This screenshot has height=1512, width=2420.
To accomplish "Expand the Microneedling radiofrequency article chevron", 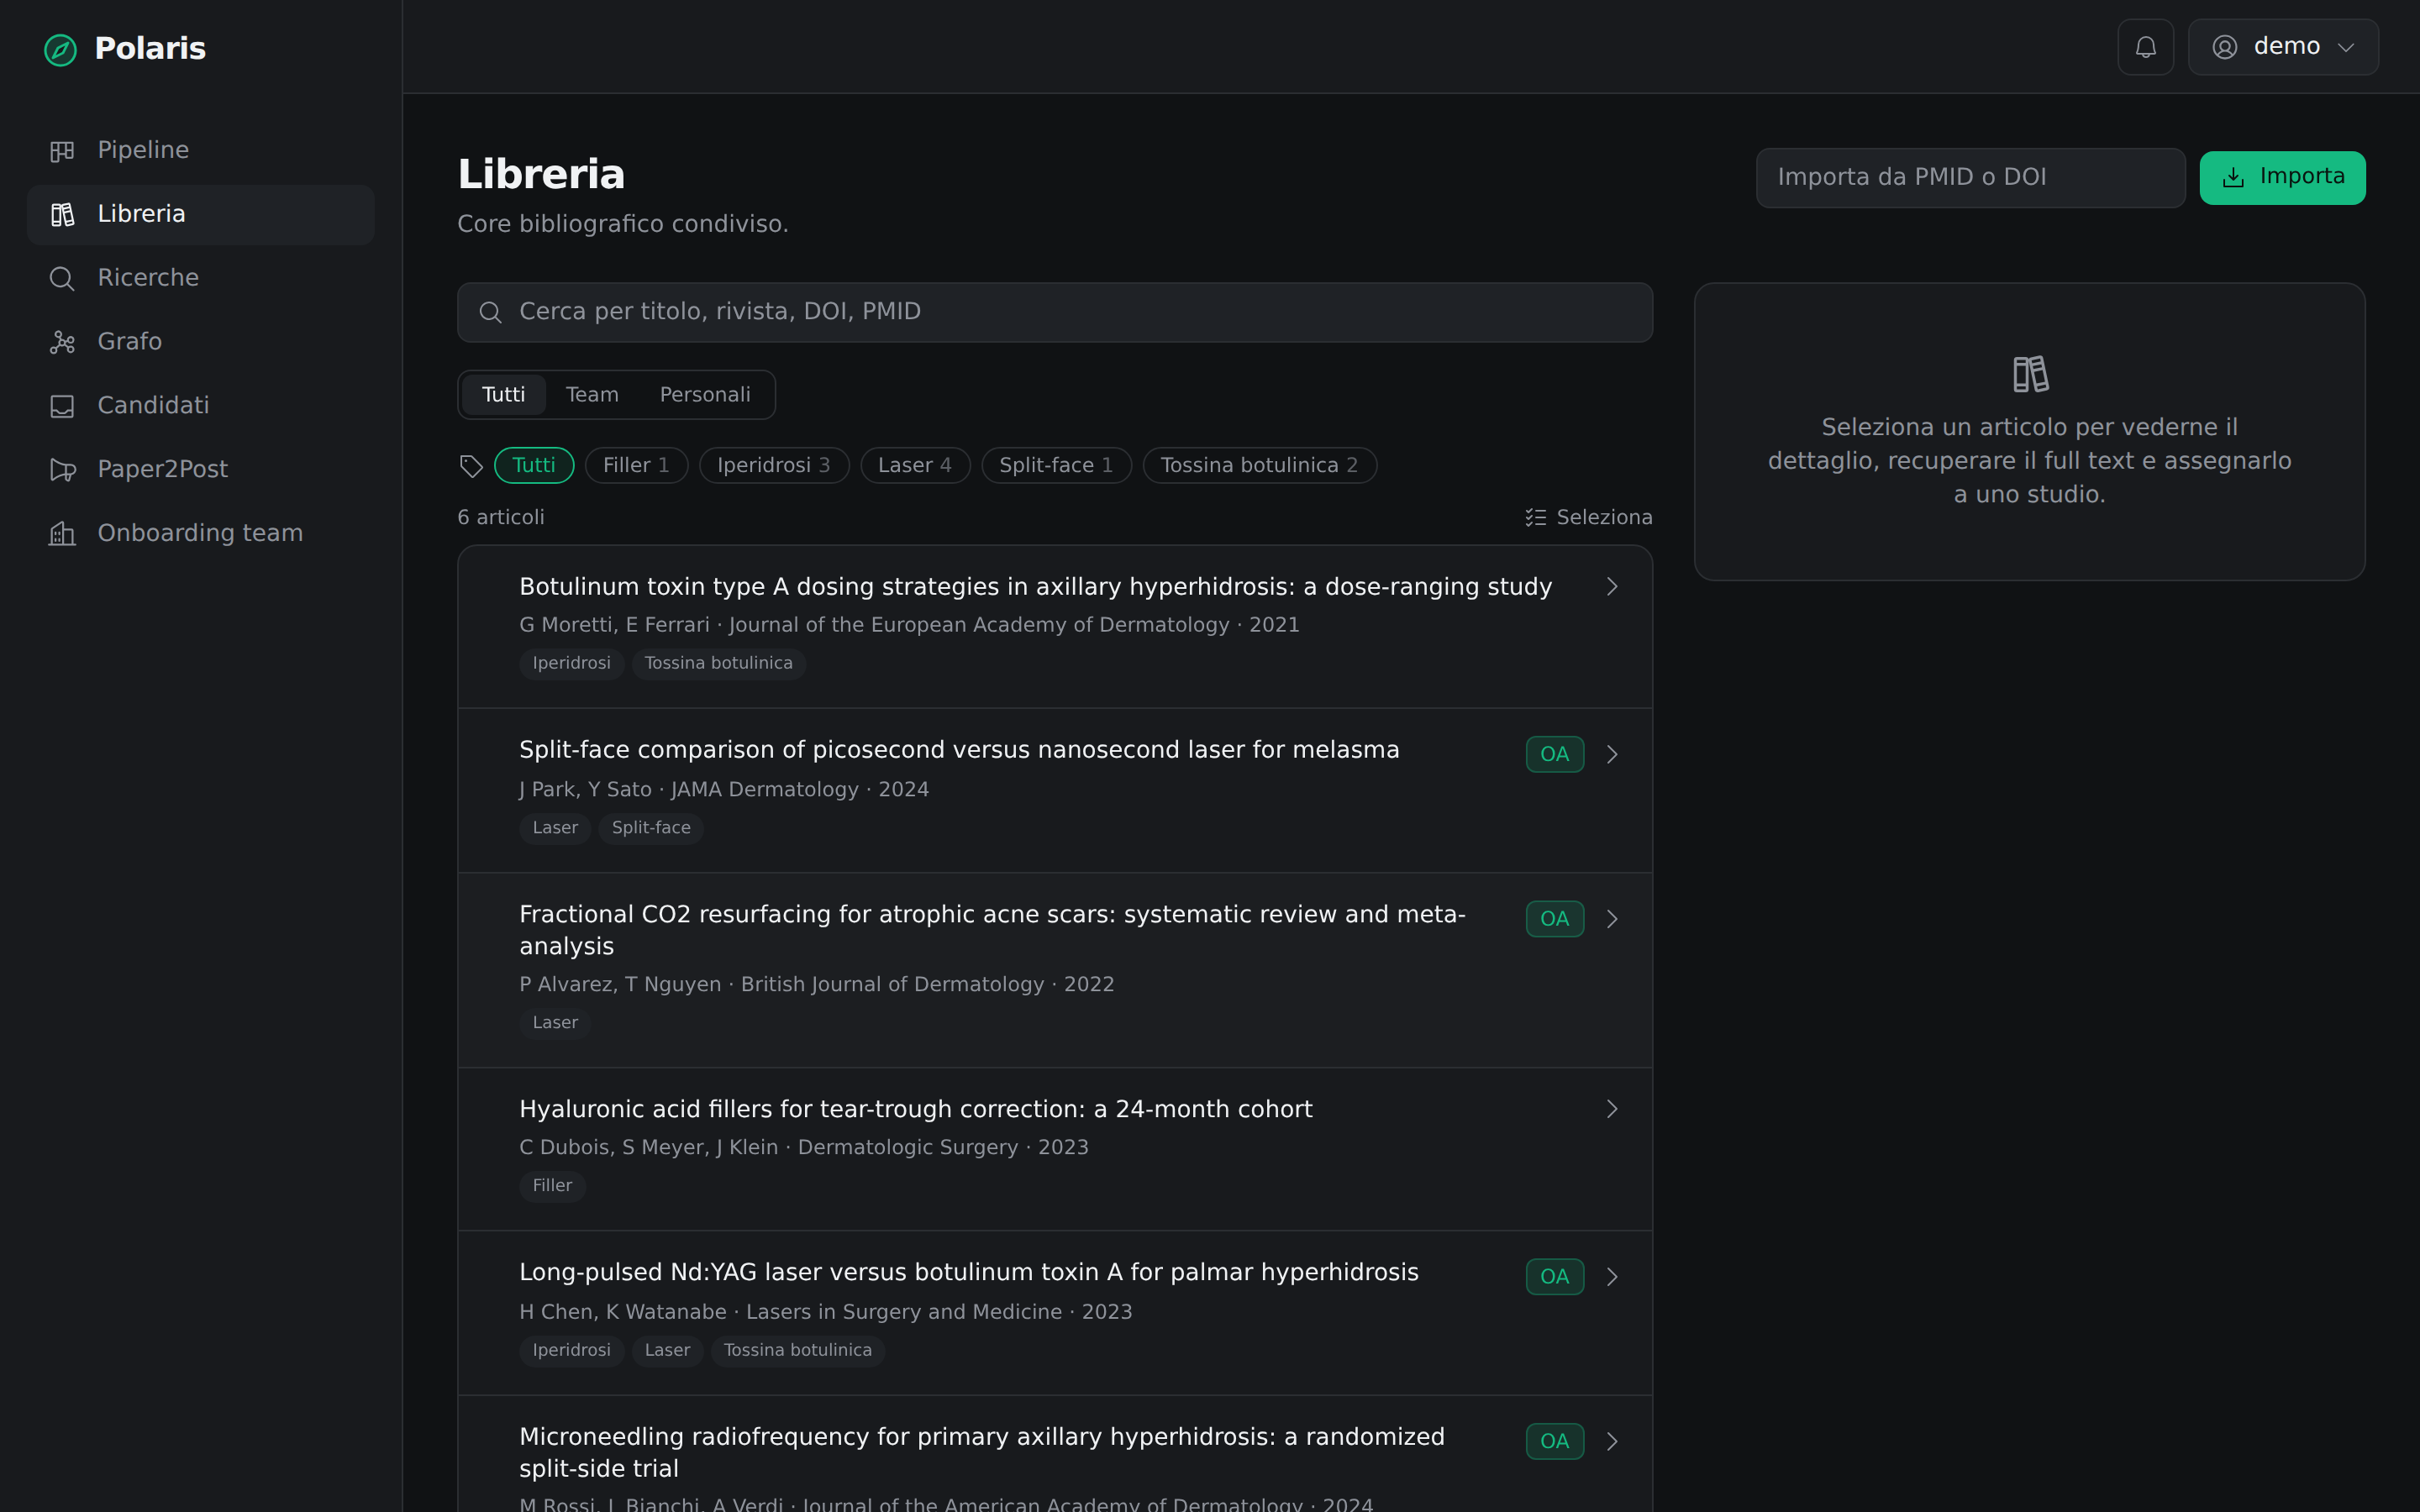I will (x=1612, y=1441).
